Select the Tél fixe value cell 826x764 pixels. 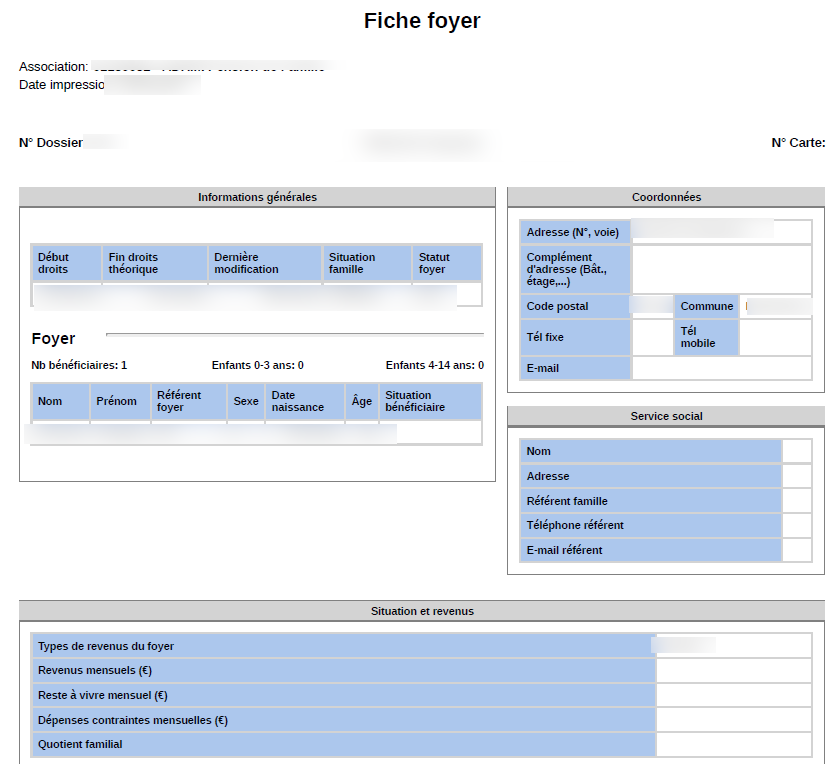[x=652, y=338]
